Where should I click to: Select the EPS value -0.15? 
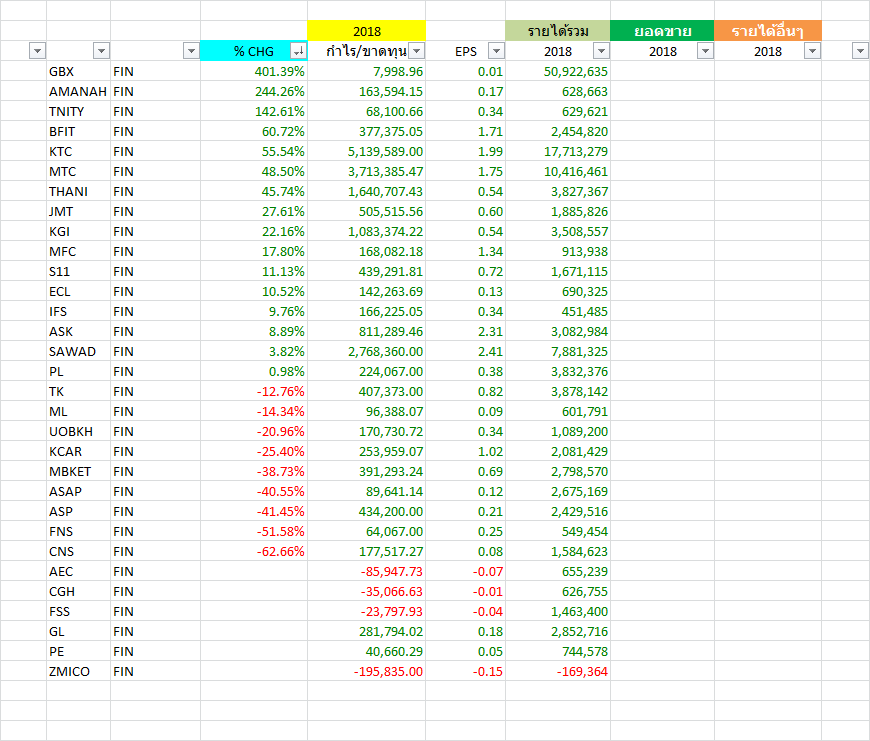[466, 672]
